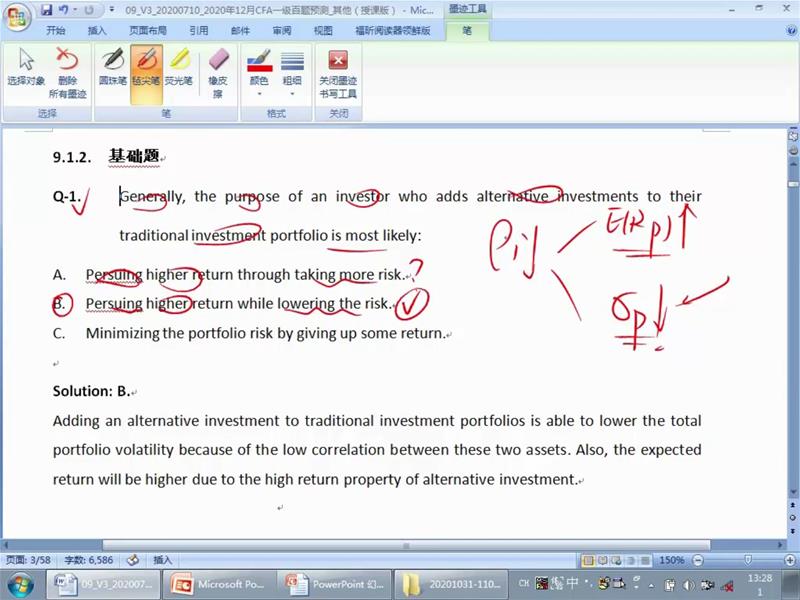Image resolution: width=800 pixels, height=600 pixels.
Task: Switch to the 页面布局 ribbon tab
Action: coord(148,31)
